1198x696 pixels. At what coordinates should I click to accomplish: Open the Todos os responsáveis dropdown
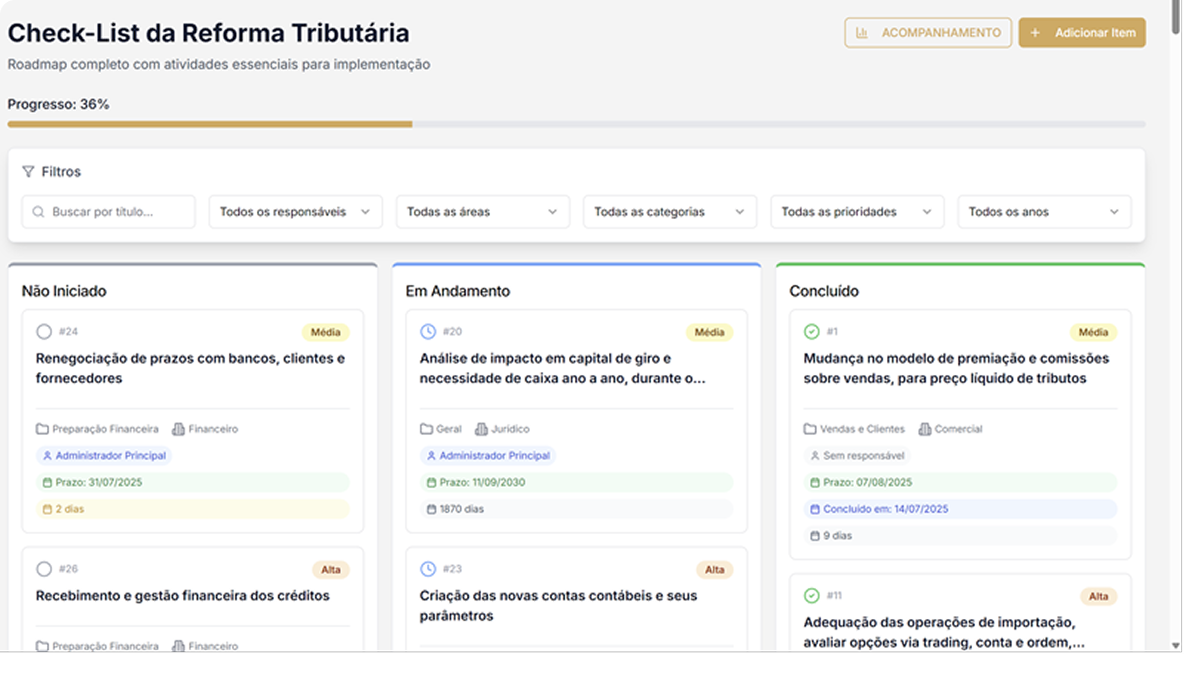(295, 212)
